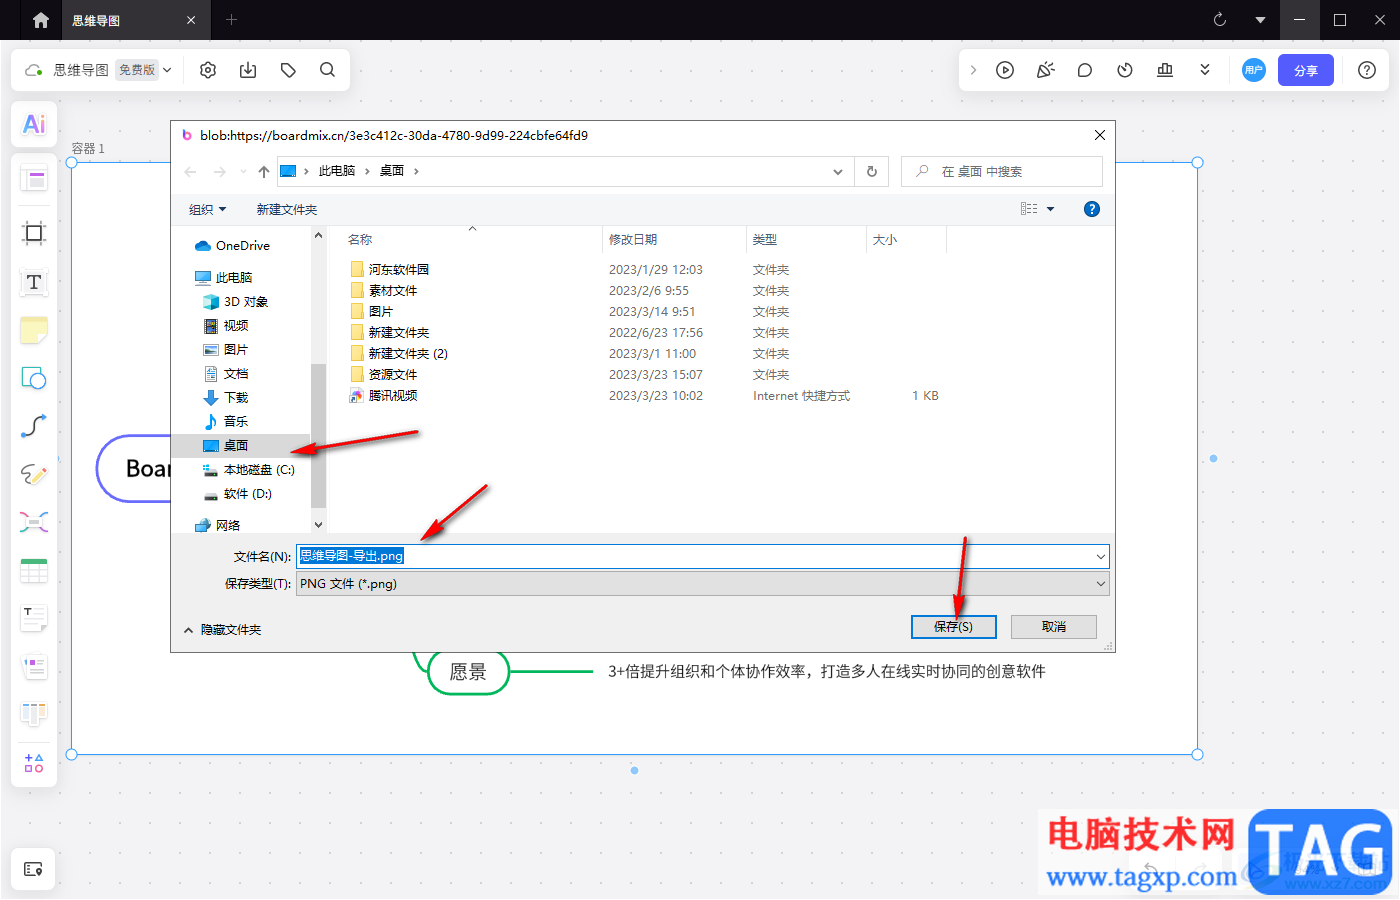Select the shapes tool in left sidebar
The width and height of the screenshot is (1400, 900).
click(34, 378)
